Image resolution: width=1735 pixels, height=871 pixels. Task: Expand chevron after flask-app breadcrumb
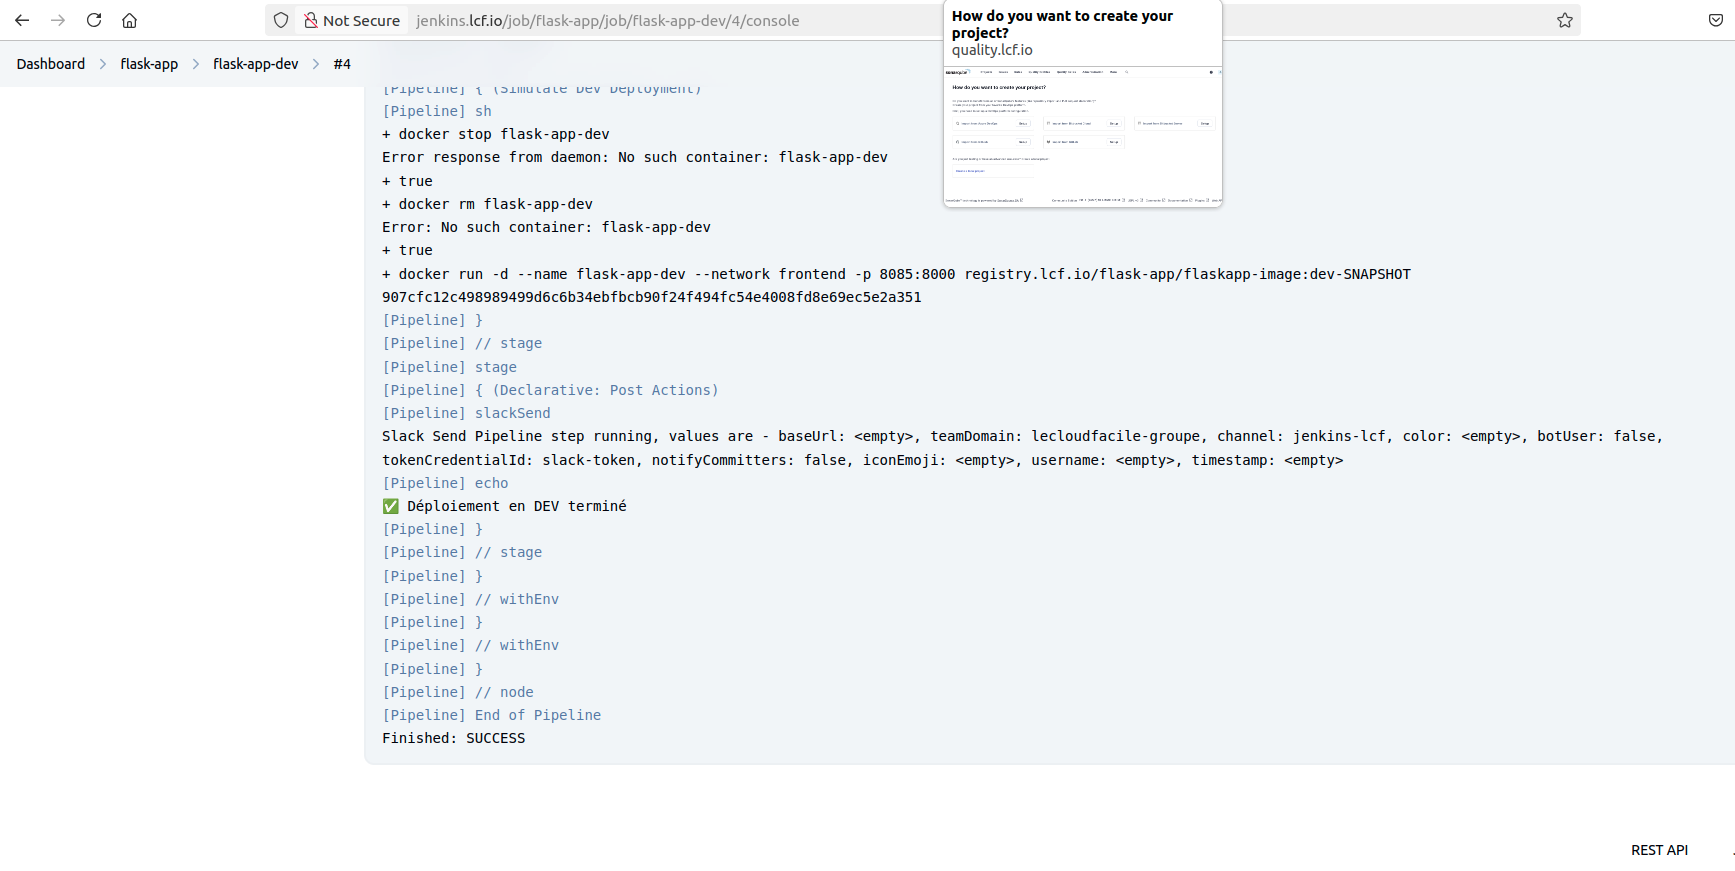(x=196, y=64)
